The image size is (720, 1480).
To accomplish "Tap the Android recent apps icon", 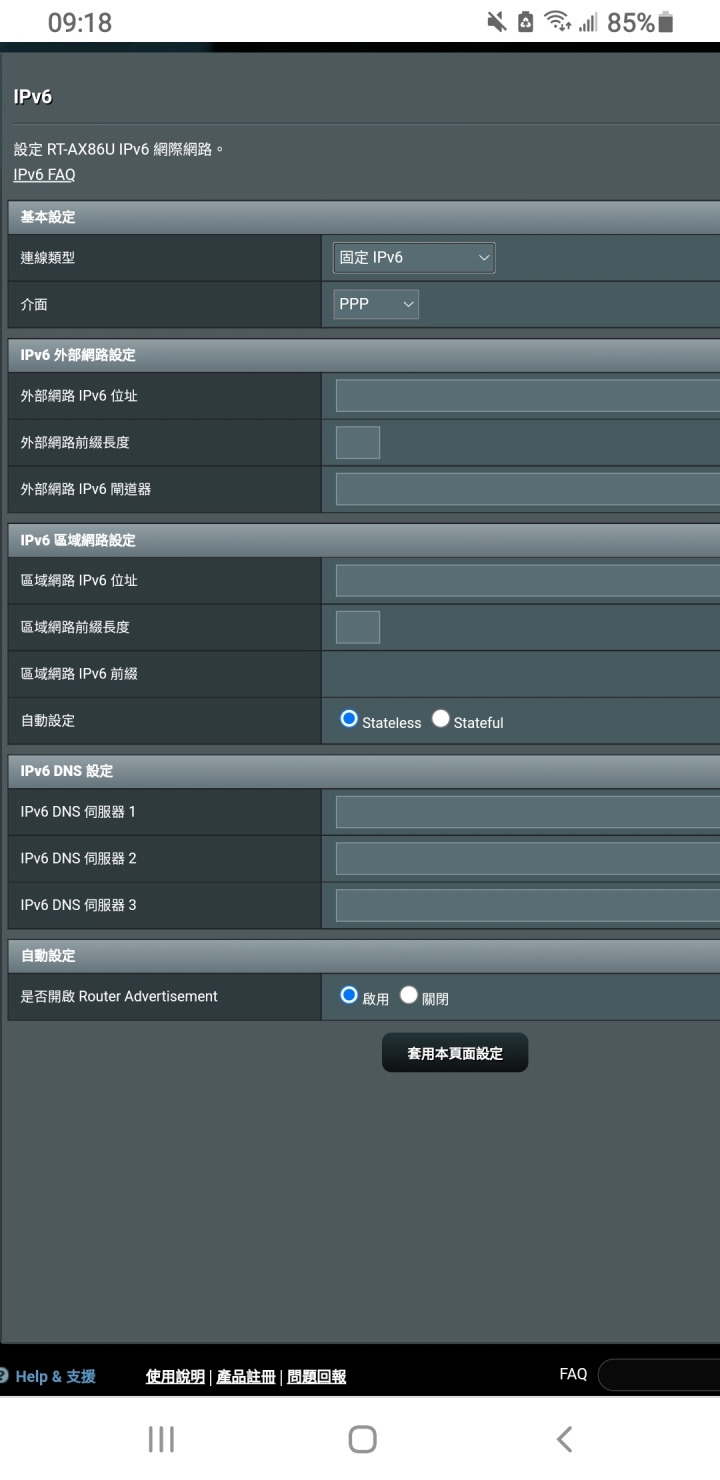I will [161, 1439].
